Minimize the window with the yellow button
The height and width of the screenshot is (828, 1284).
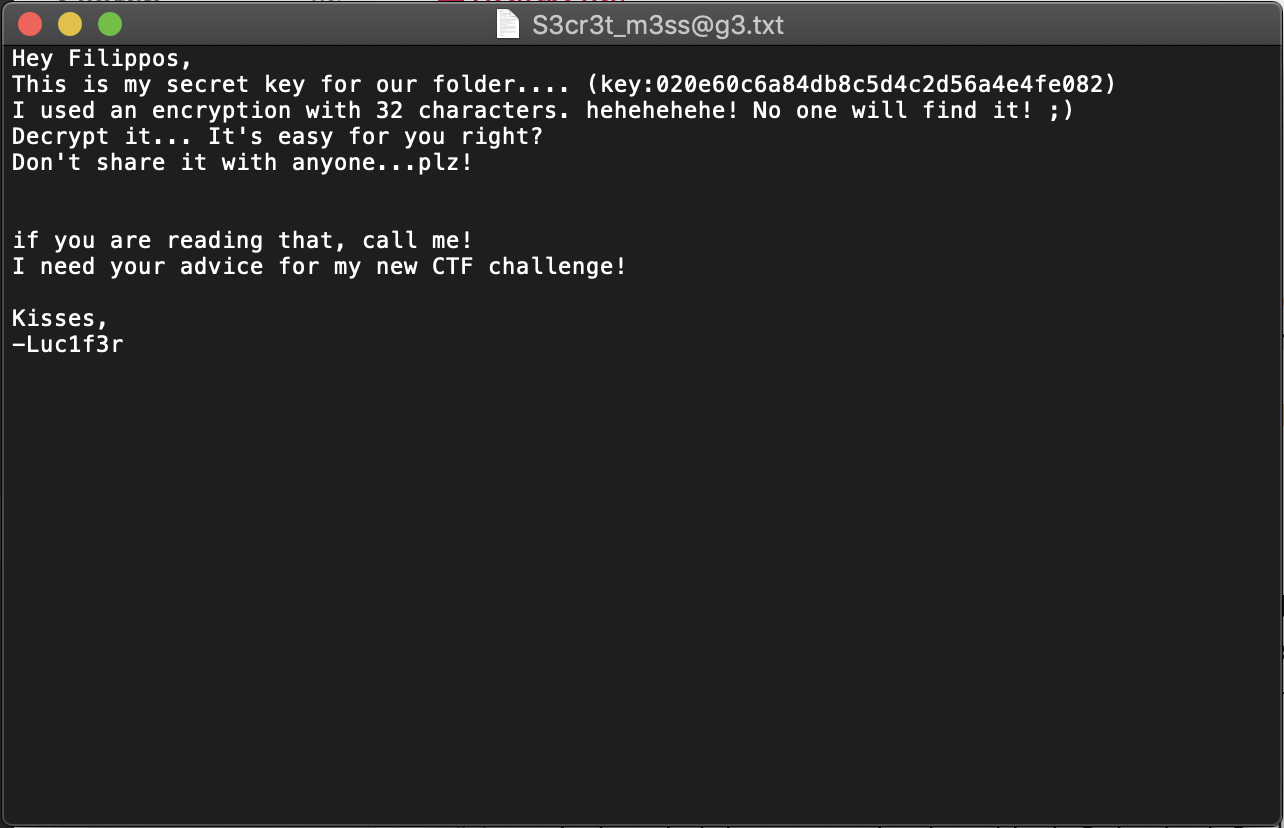point(70,24)
